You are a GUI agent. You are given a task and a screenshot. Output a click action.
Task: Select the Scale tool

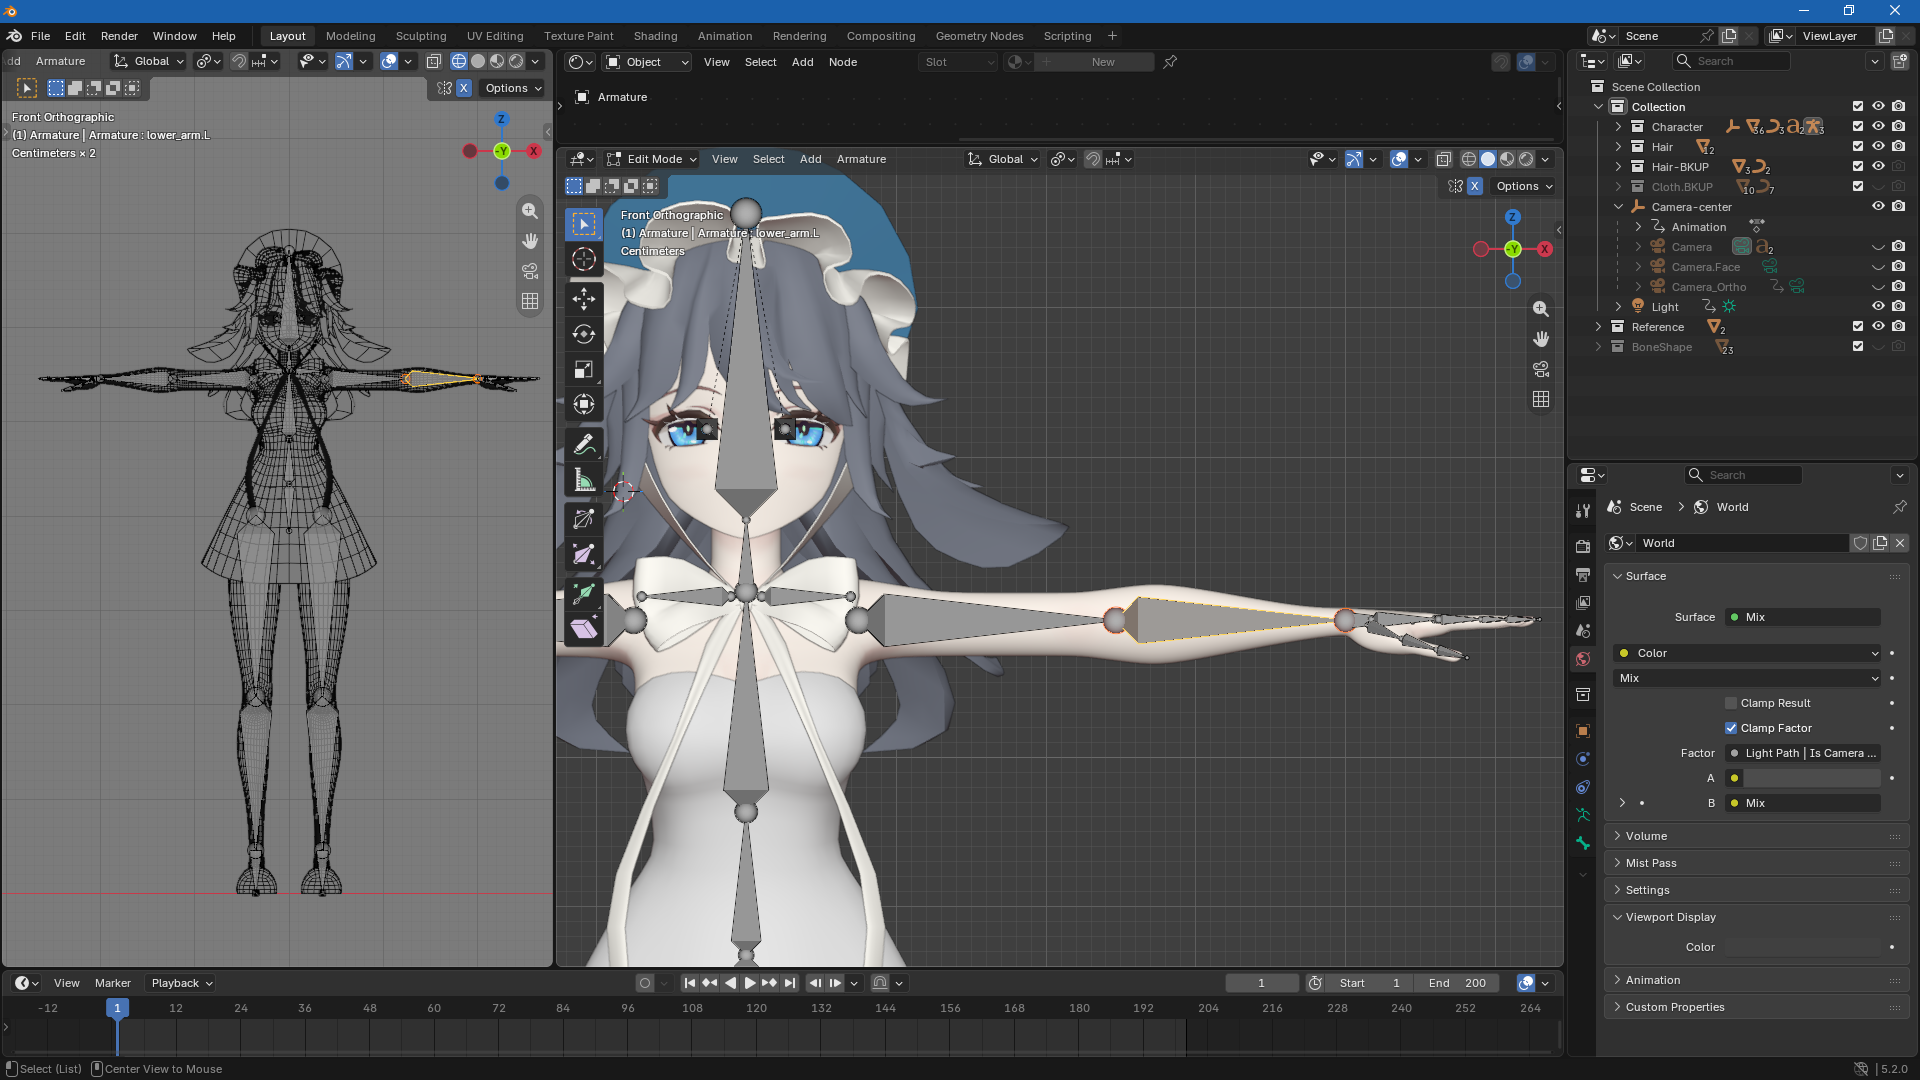[584, 369]
